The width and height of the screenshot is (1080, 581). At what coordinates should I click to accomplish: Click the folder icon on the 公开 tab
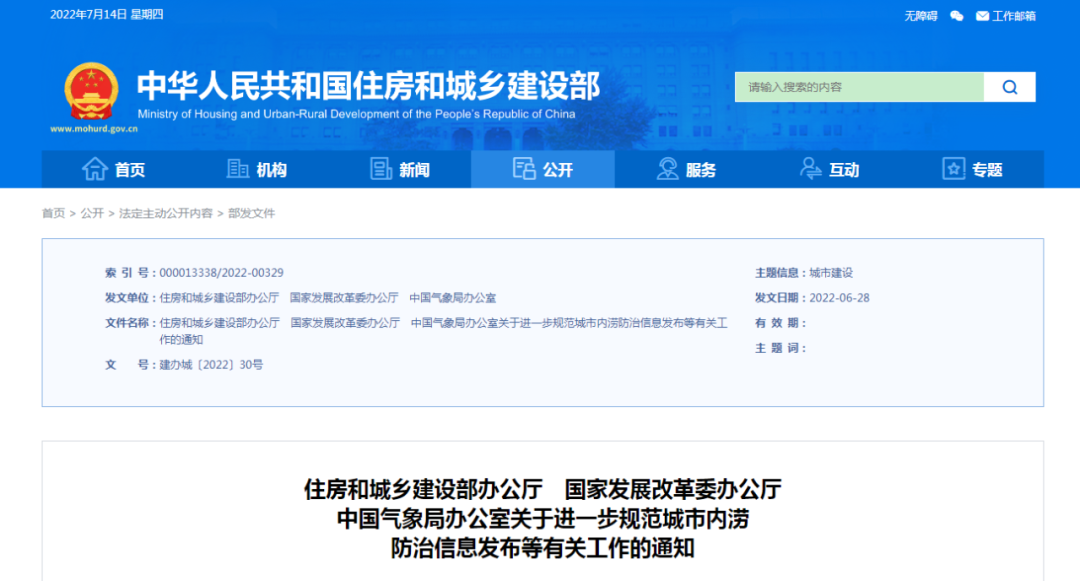[x=524, y=169]
